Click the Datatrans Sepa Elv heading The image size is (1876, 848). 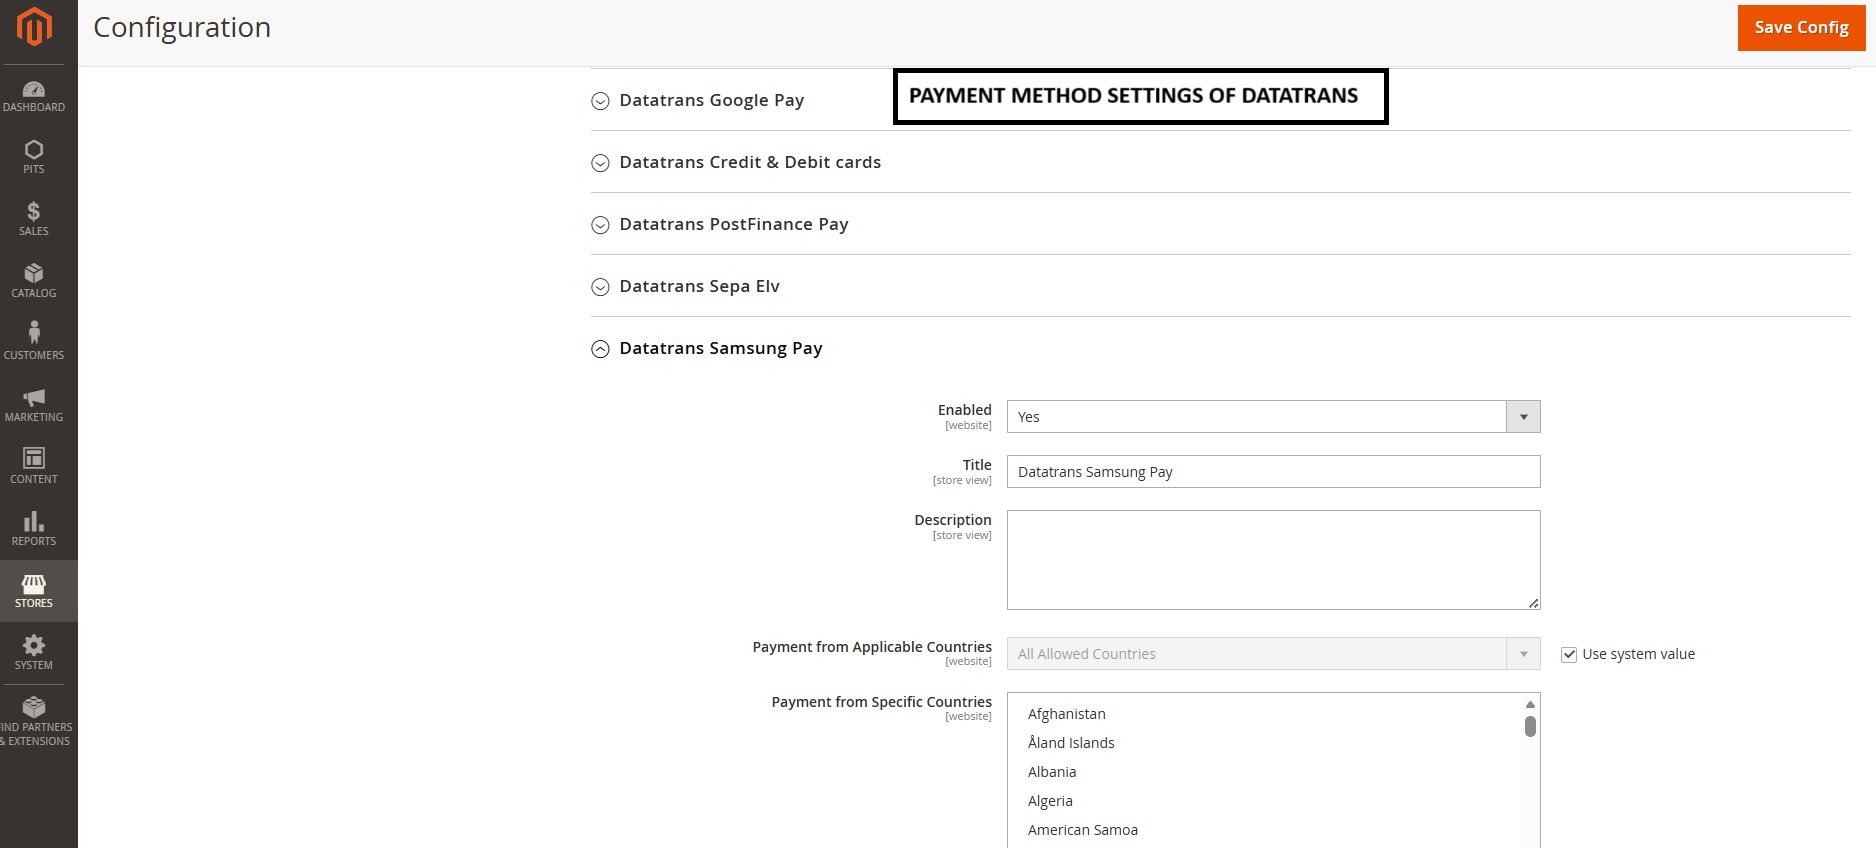[699, 286]
